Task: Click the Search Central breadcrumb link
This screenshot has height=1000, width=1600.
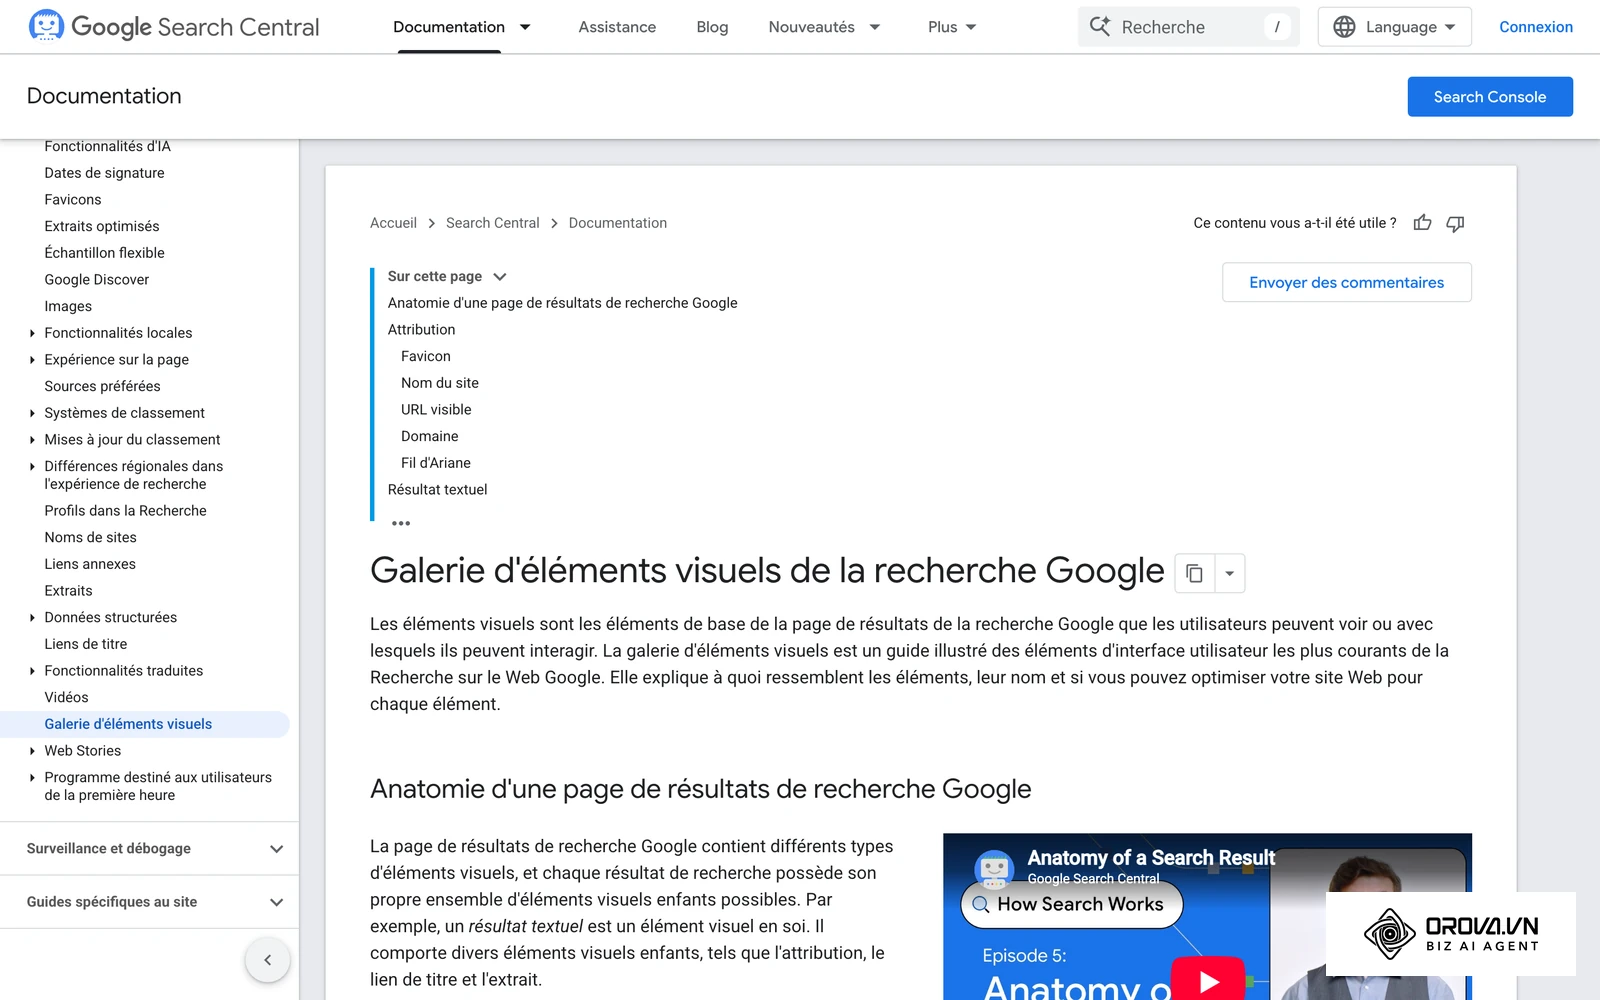Action: click(x=492, y=223)
